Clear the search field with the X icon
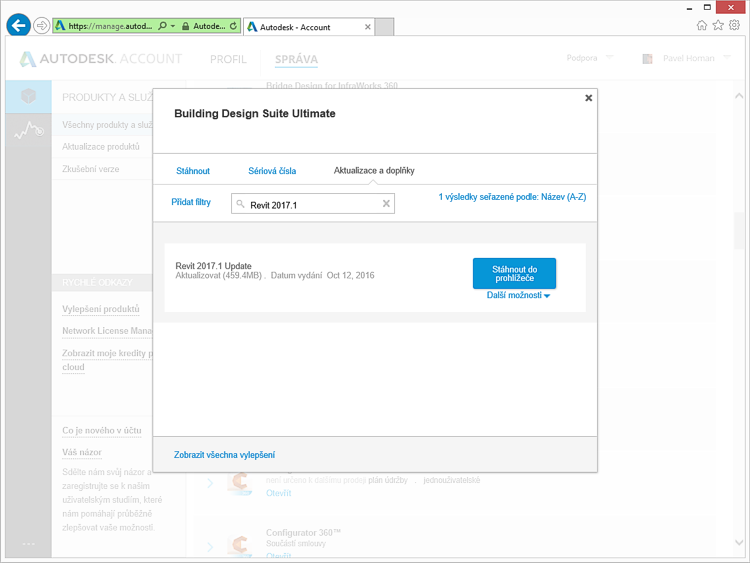Viewport: 750px width, 563px height. point(386,204)
